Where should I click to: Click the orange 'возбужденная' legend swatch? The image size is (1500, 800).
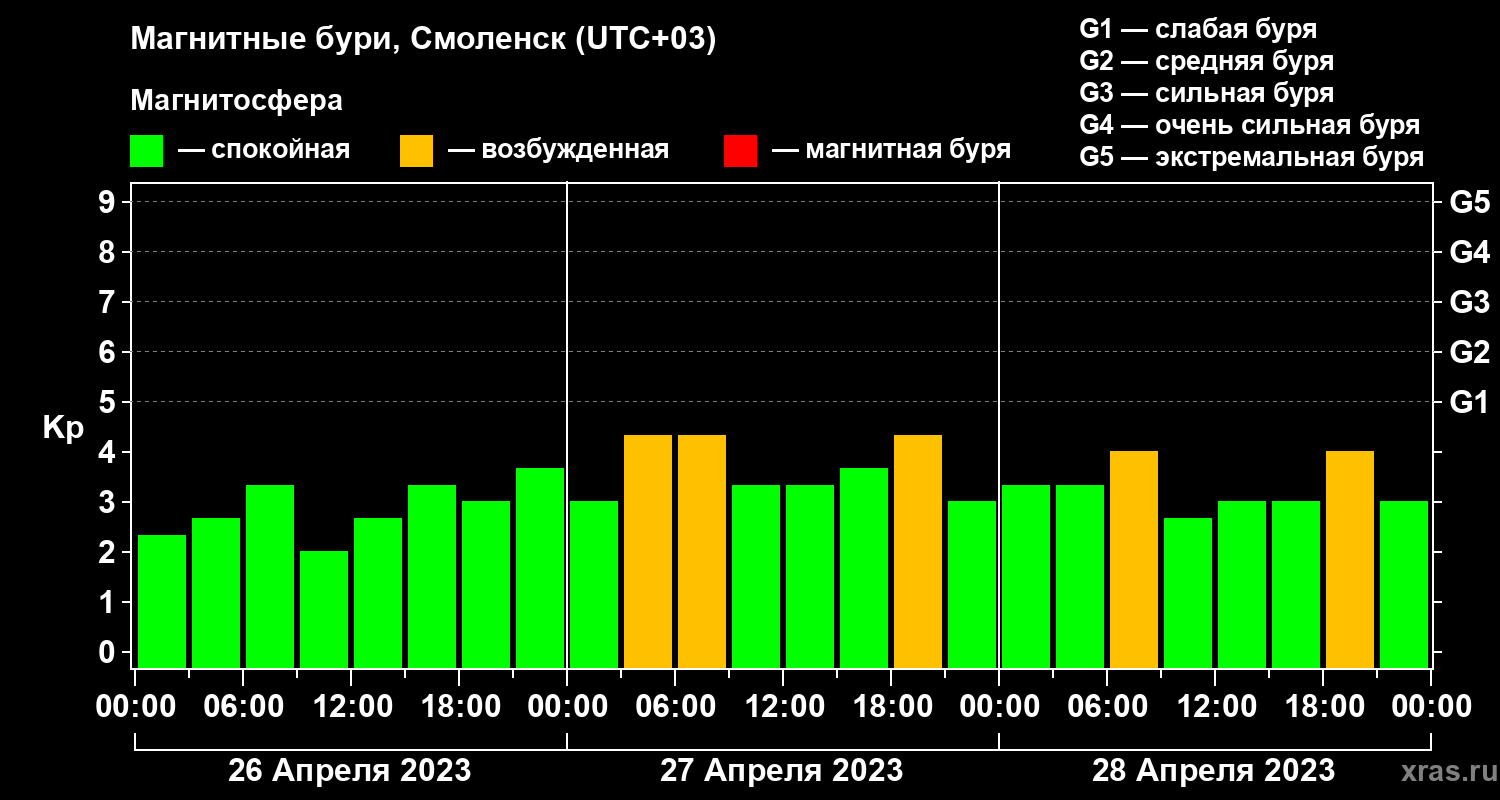(x=417, y=151)
